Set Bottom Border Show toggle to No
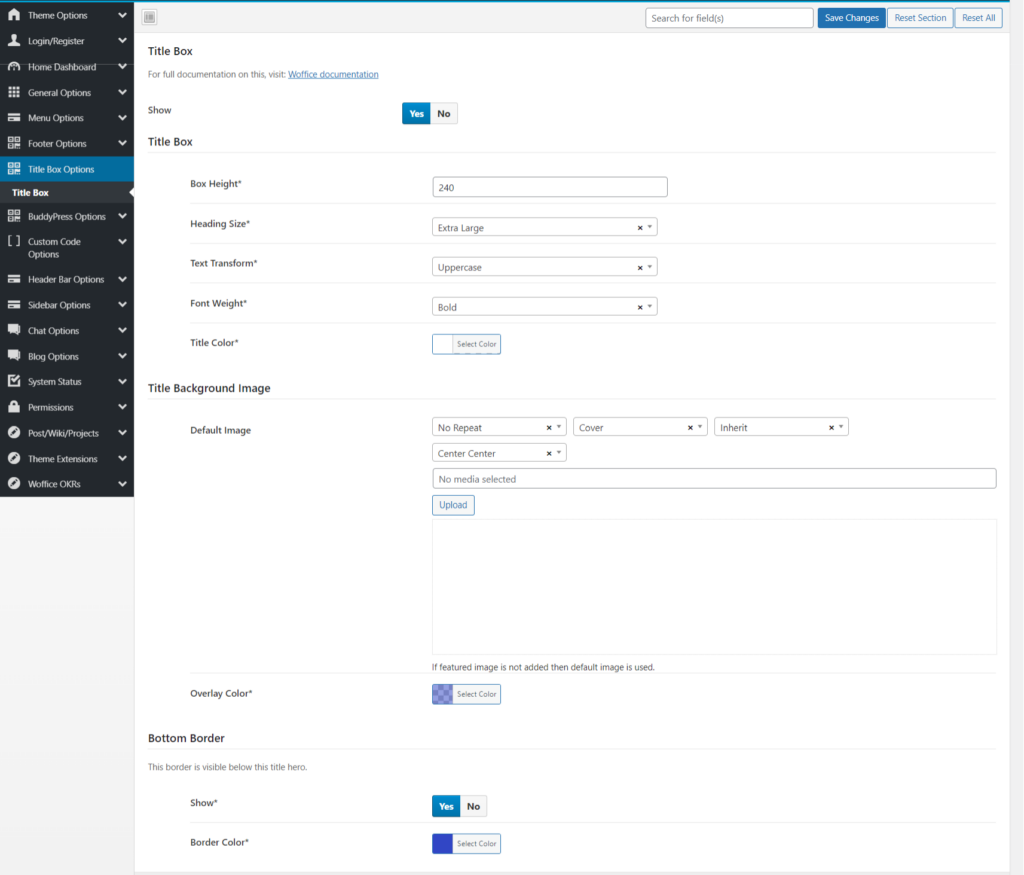The width and height of the screenshot is (1024, 875). 474,807
